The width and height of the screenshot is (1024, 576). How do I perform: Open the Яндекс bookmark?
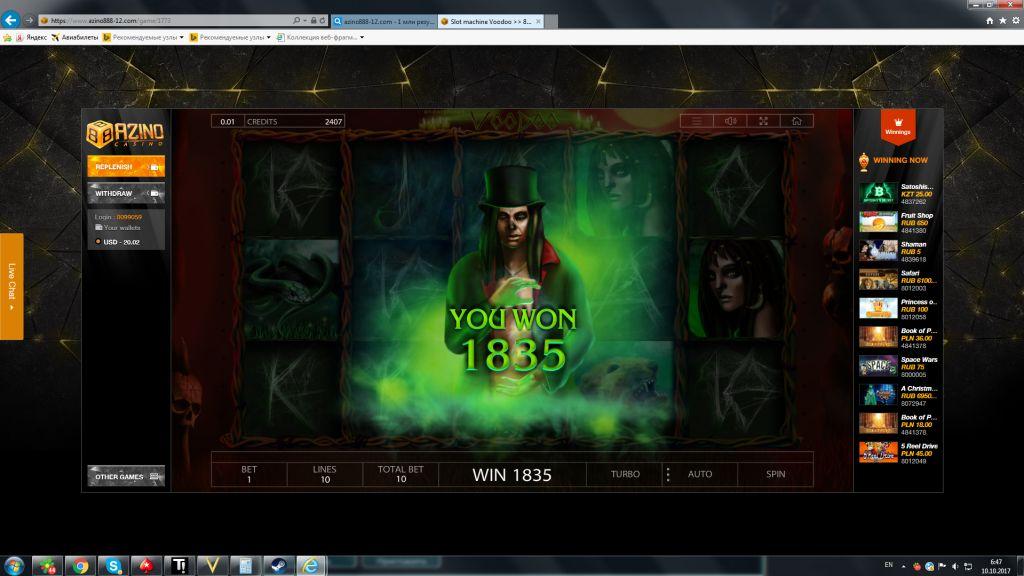click(x=31, y=37)
